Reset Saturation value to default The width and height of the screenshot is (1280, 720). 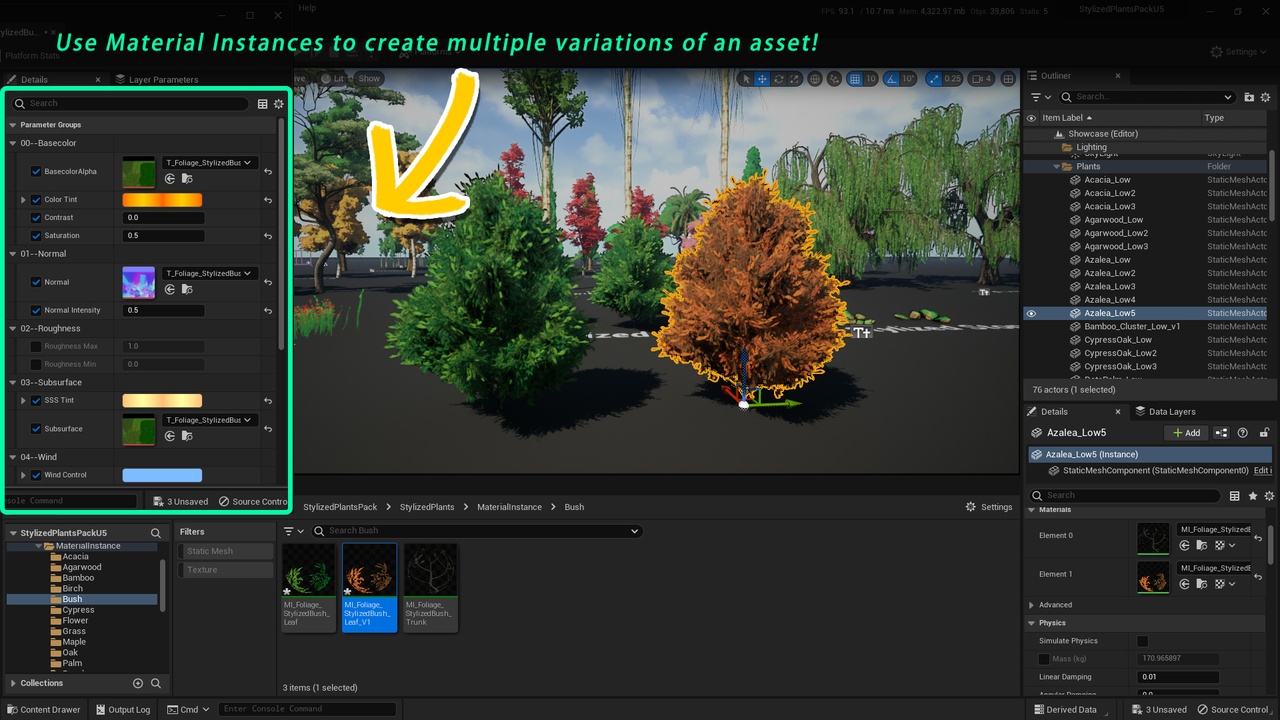tap(268, 236)
